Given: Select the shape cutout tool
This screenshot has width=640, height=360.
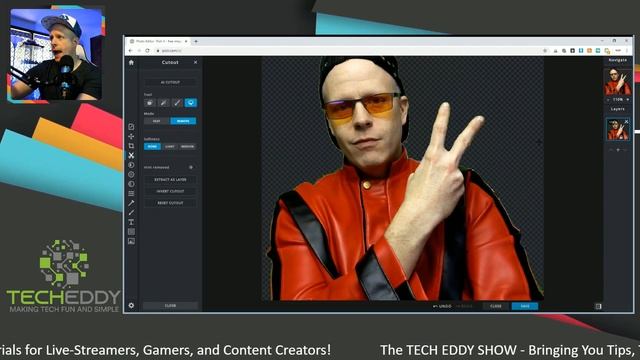Looking at the screenshot, I should (150, 103).
